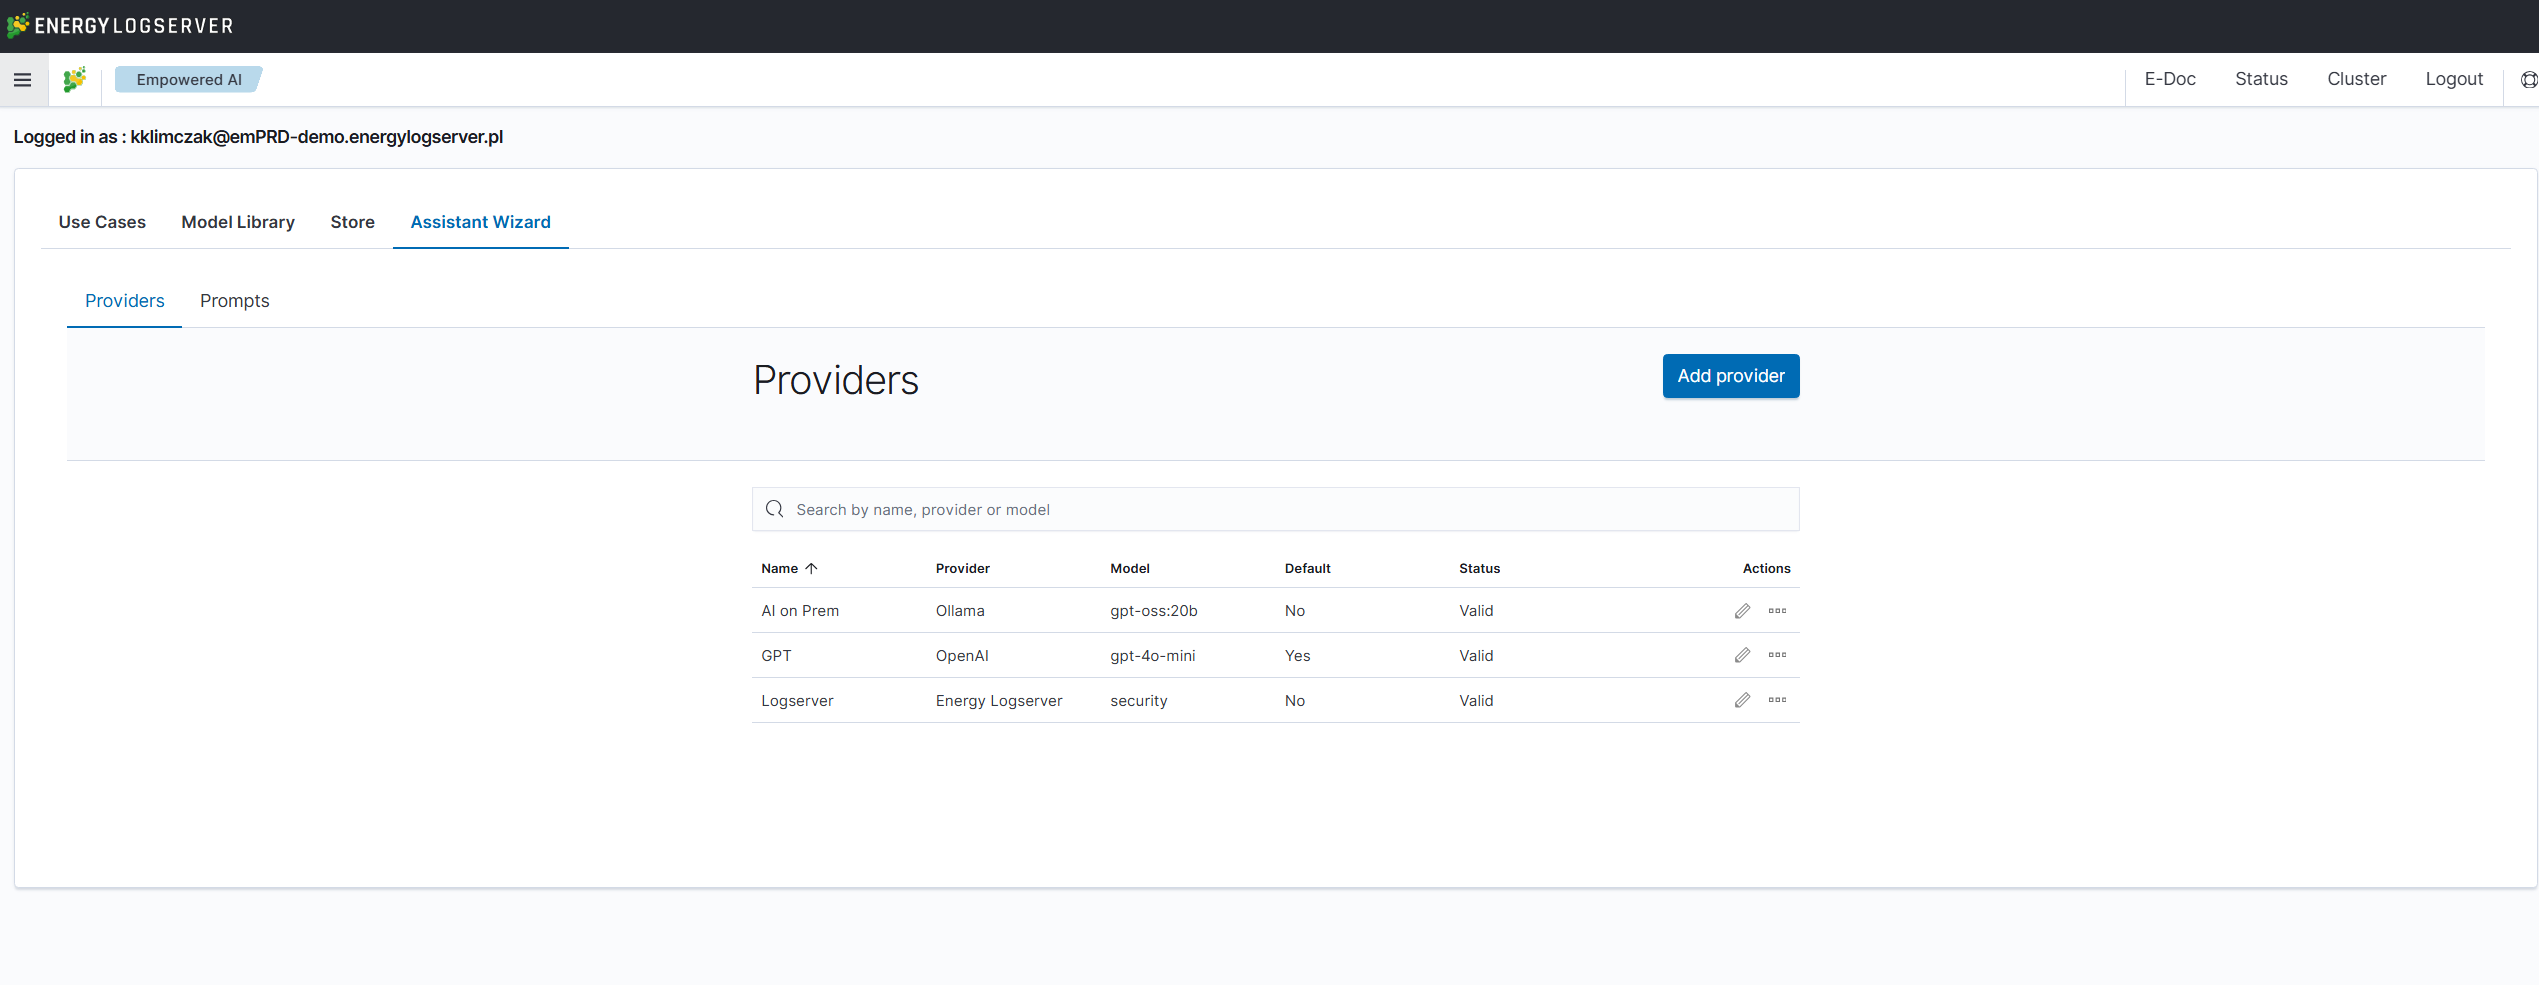Click the Add provider button
2539x985 pixels.
point(1730,376)
